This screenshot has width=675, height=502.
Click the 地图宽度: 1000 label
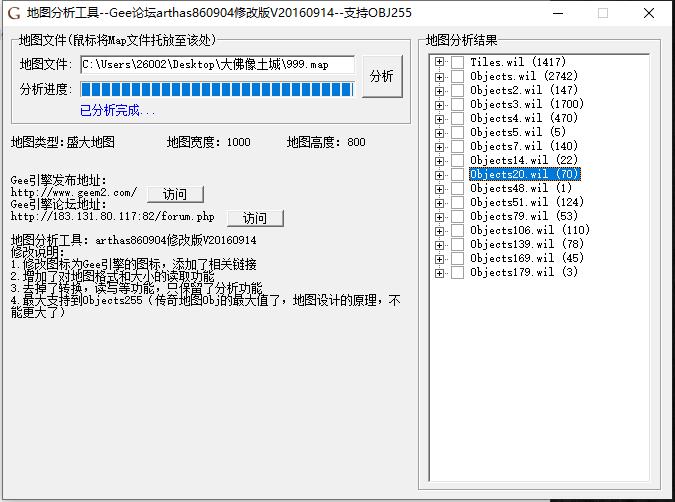pyautogui.click(x=209, y=142)
